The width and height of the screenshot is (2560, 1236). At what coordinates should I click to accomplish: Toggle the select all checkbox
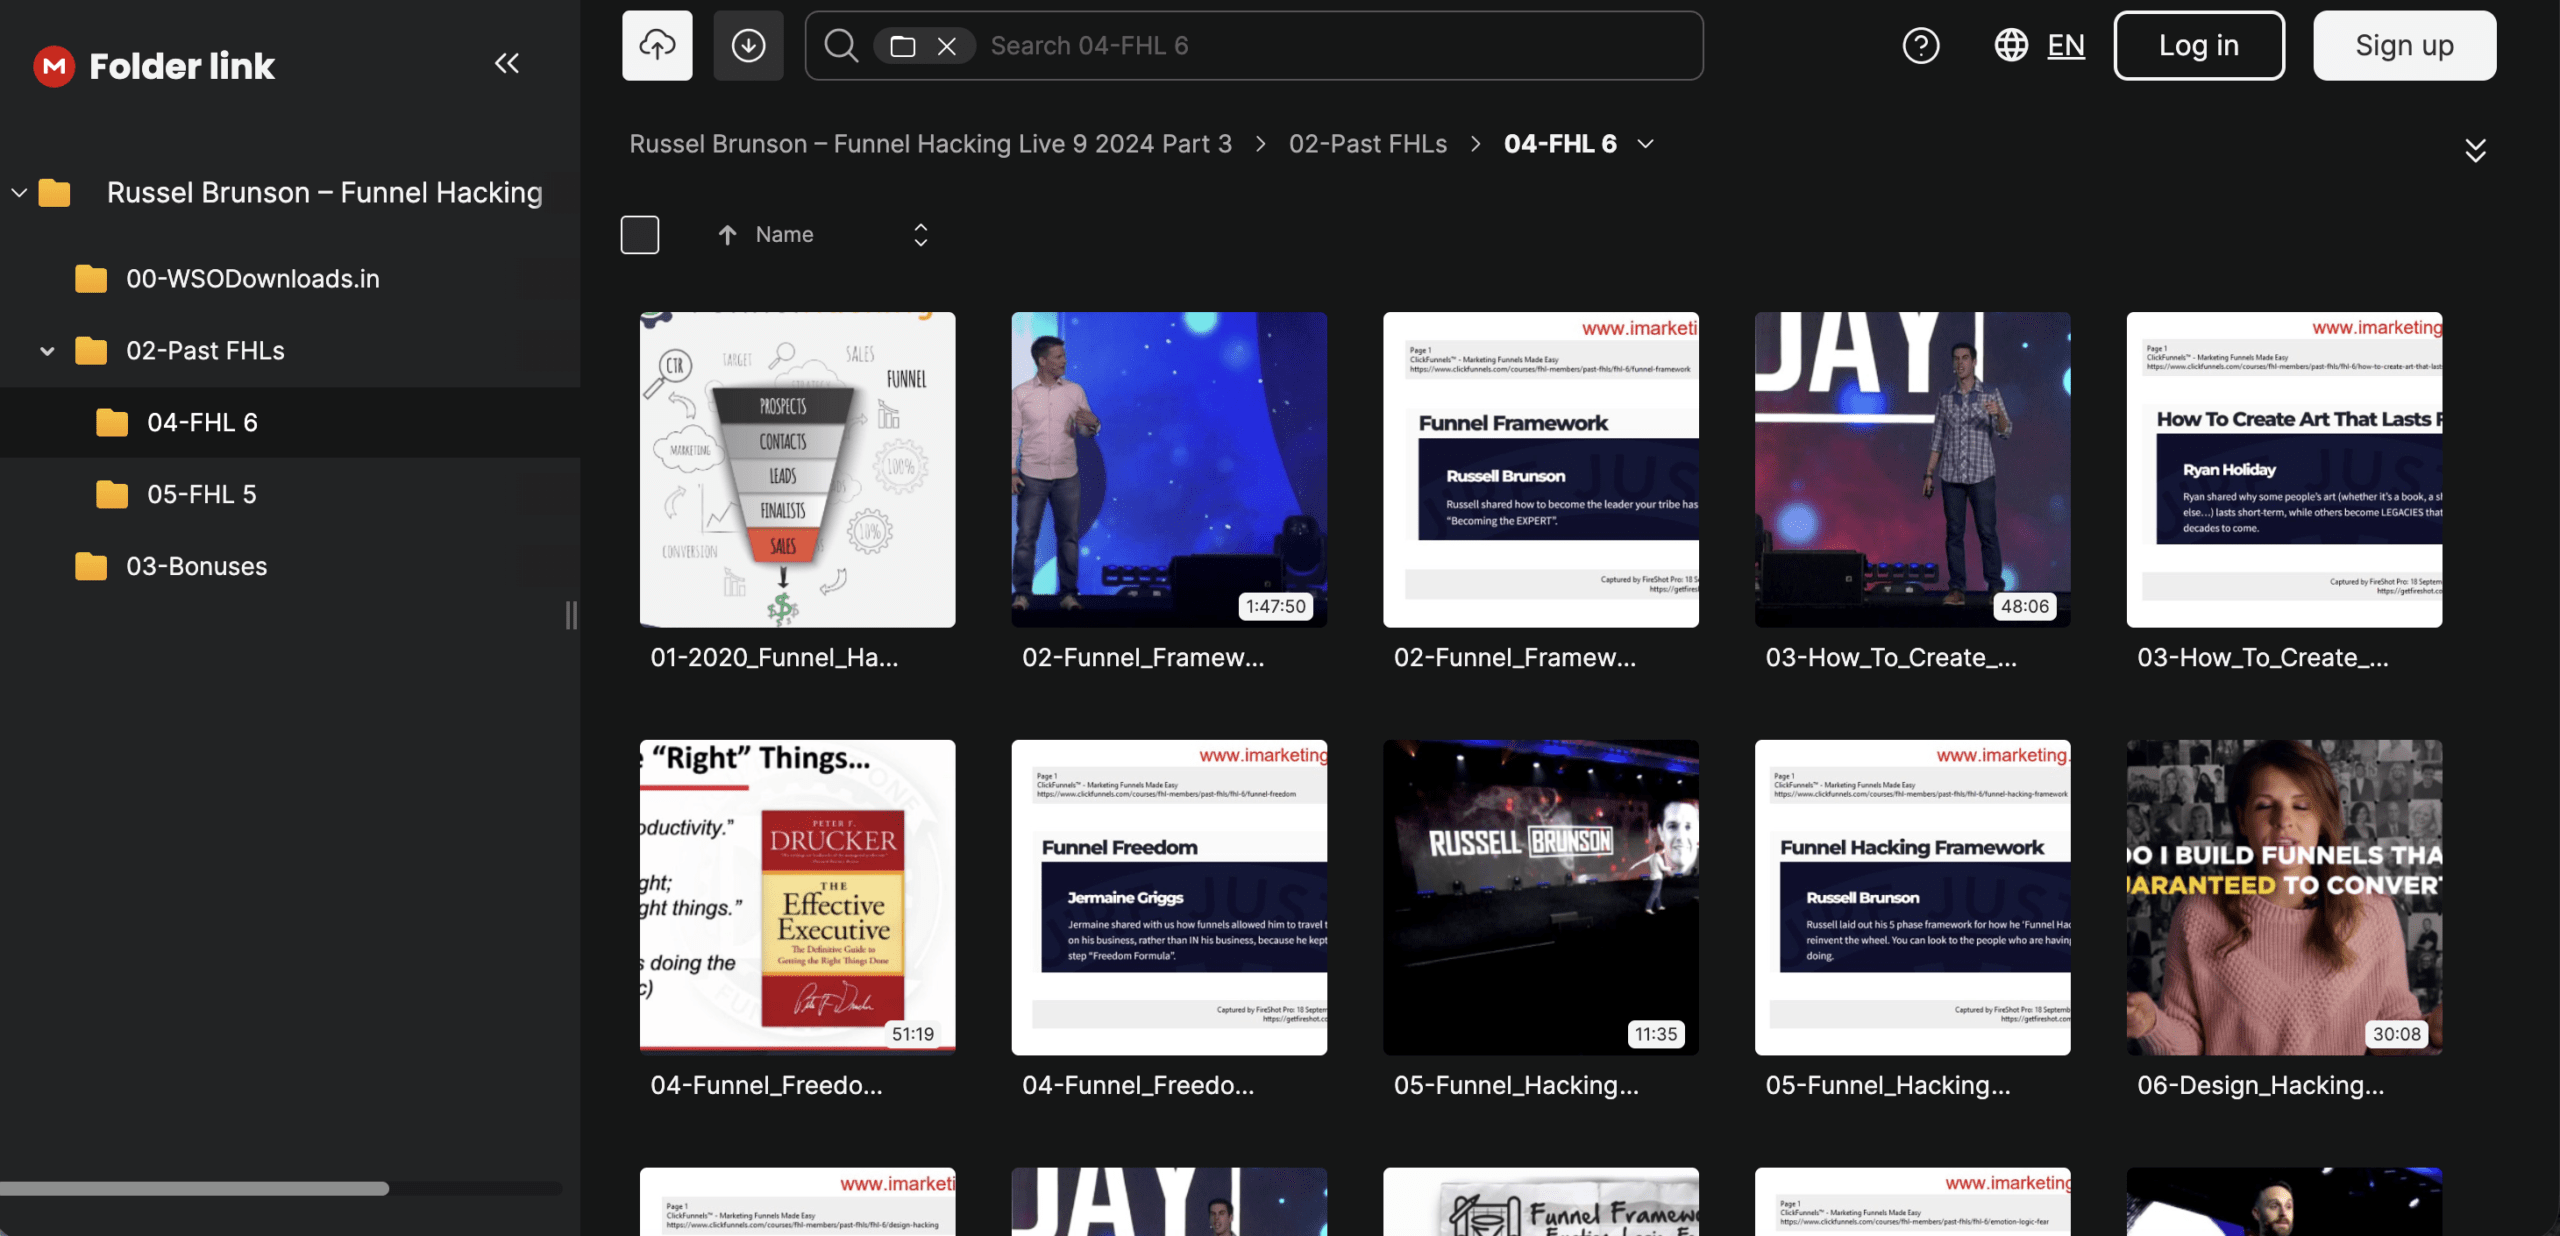point(640,235)
